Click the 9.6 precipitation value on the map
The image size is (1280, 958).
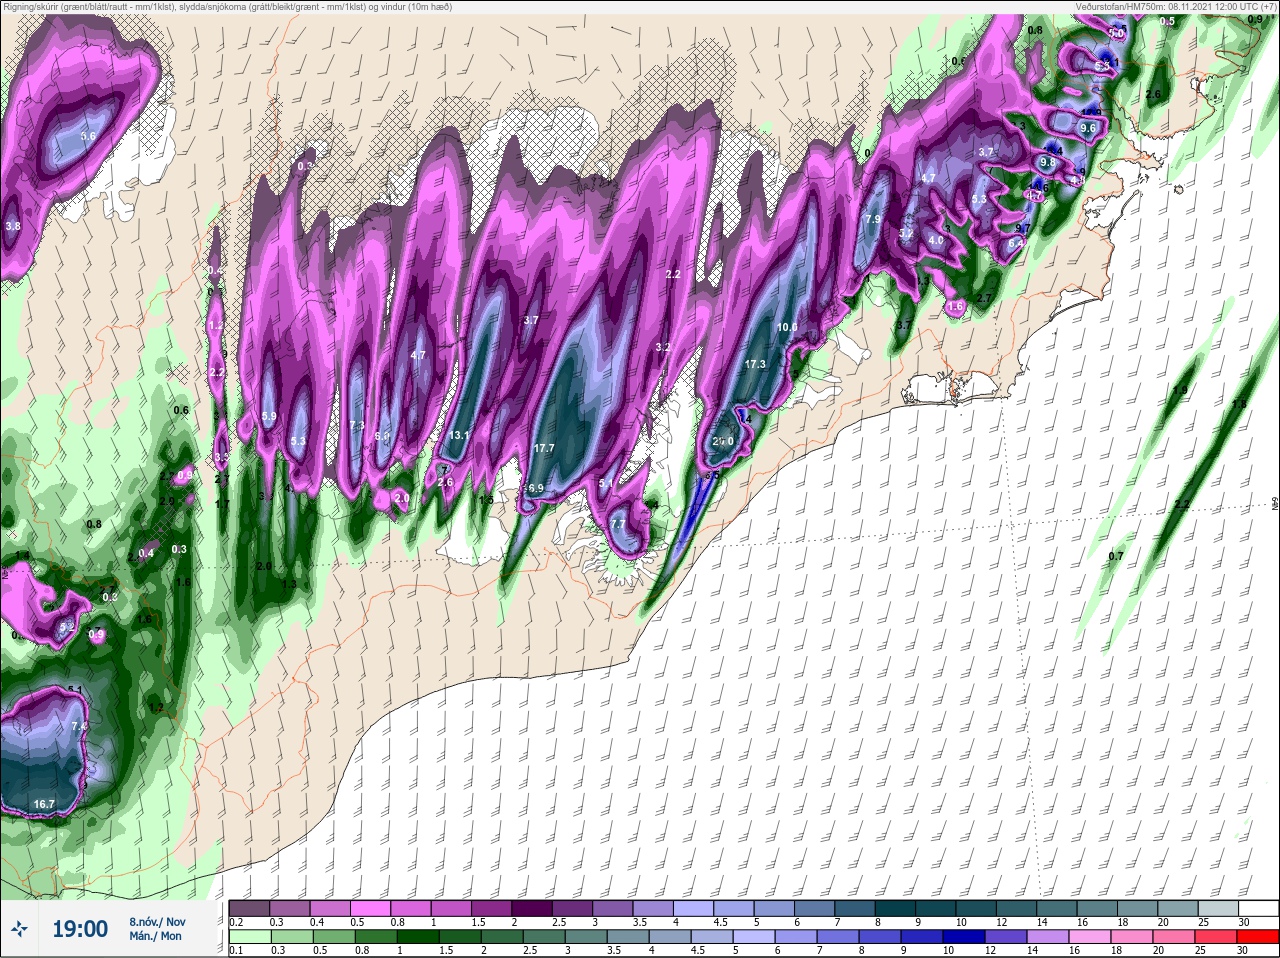1089,128
